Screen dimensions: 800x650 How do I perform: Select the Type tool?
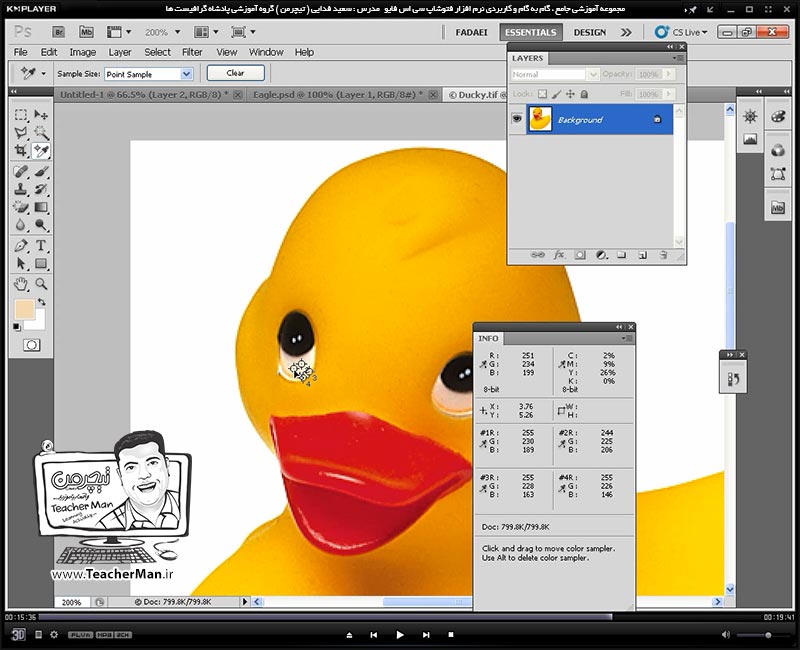[x=41, y=245]
